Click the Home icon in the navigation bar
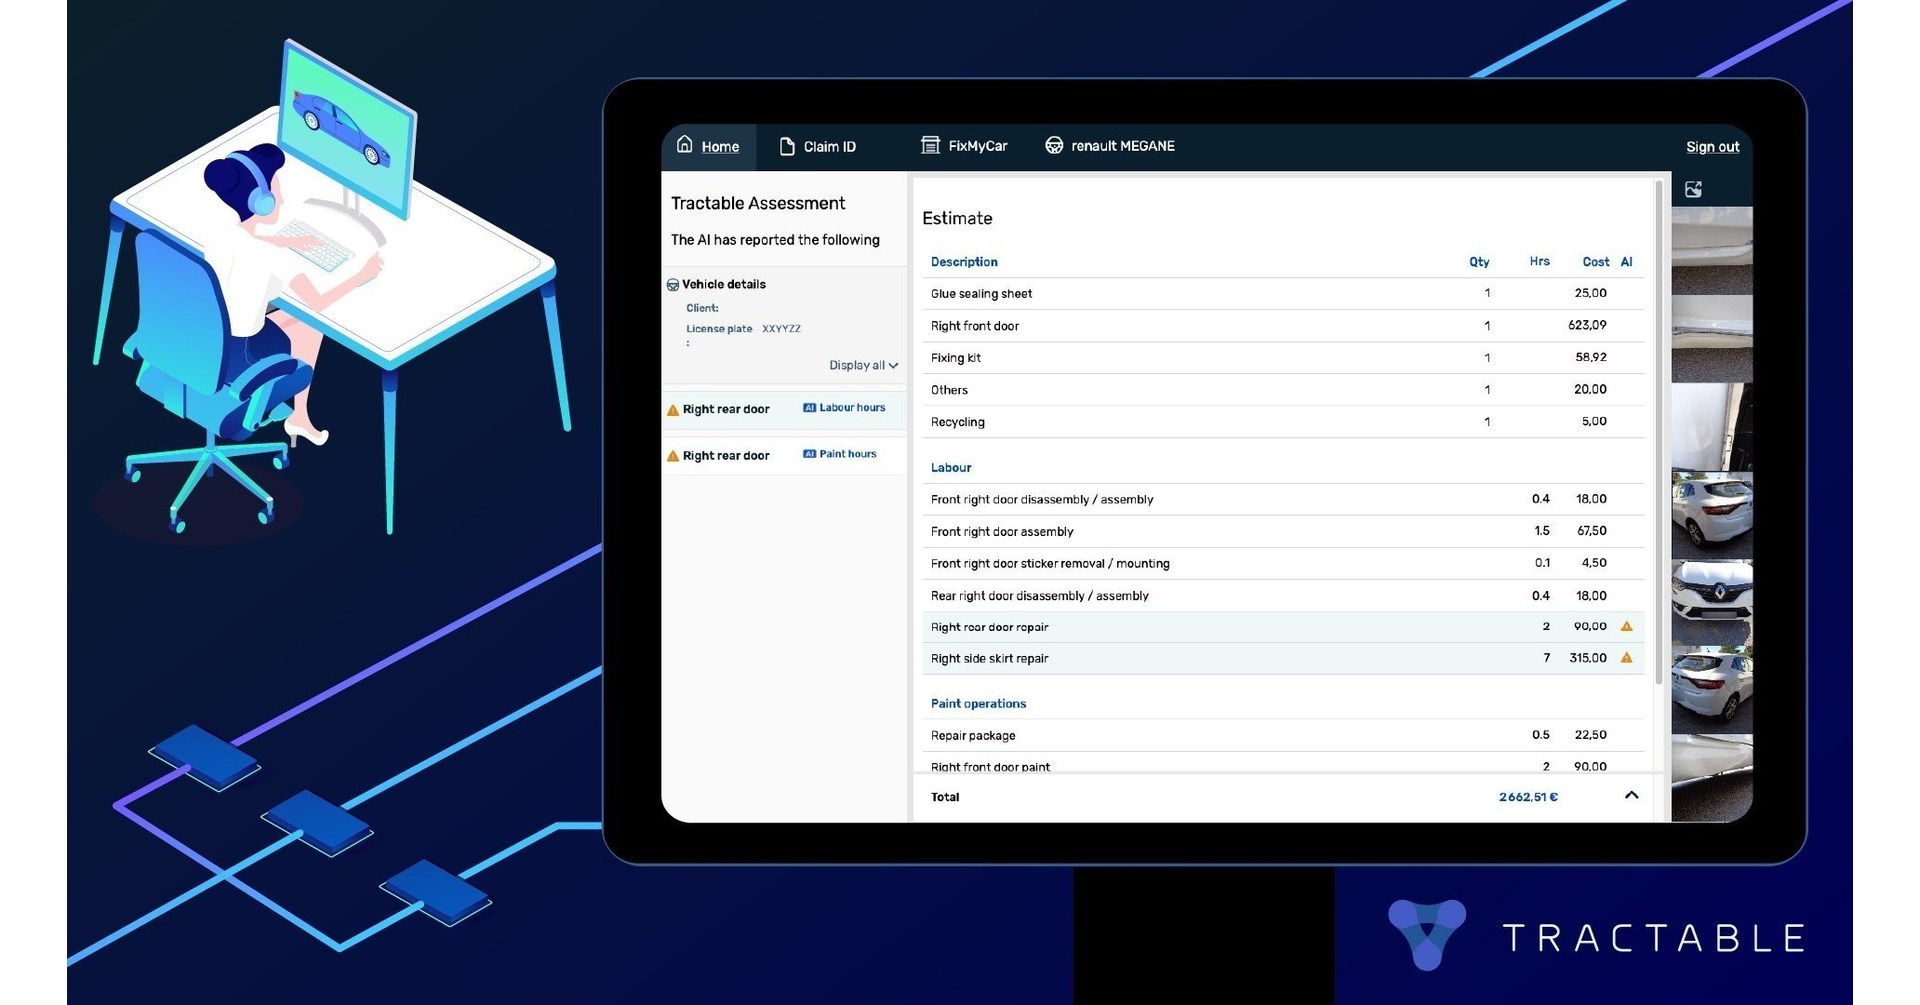 [685, 146]
